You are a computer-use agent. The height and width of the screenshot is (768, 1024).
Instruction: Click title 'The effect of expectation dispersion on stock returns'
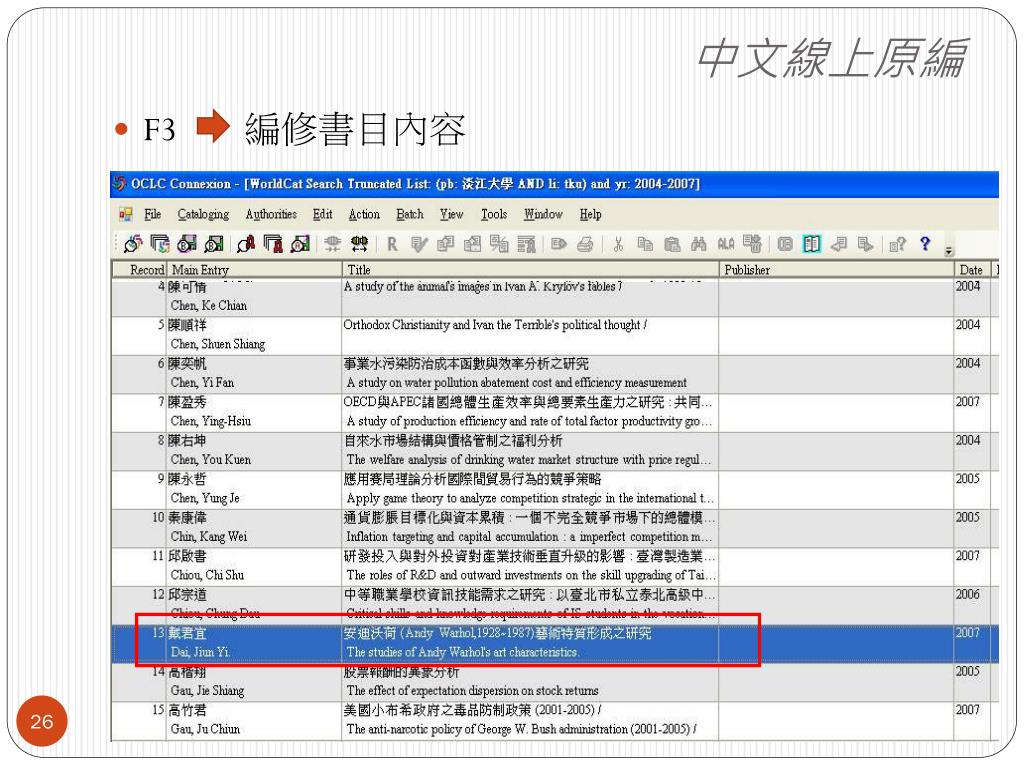point(472,690)
